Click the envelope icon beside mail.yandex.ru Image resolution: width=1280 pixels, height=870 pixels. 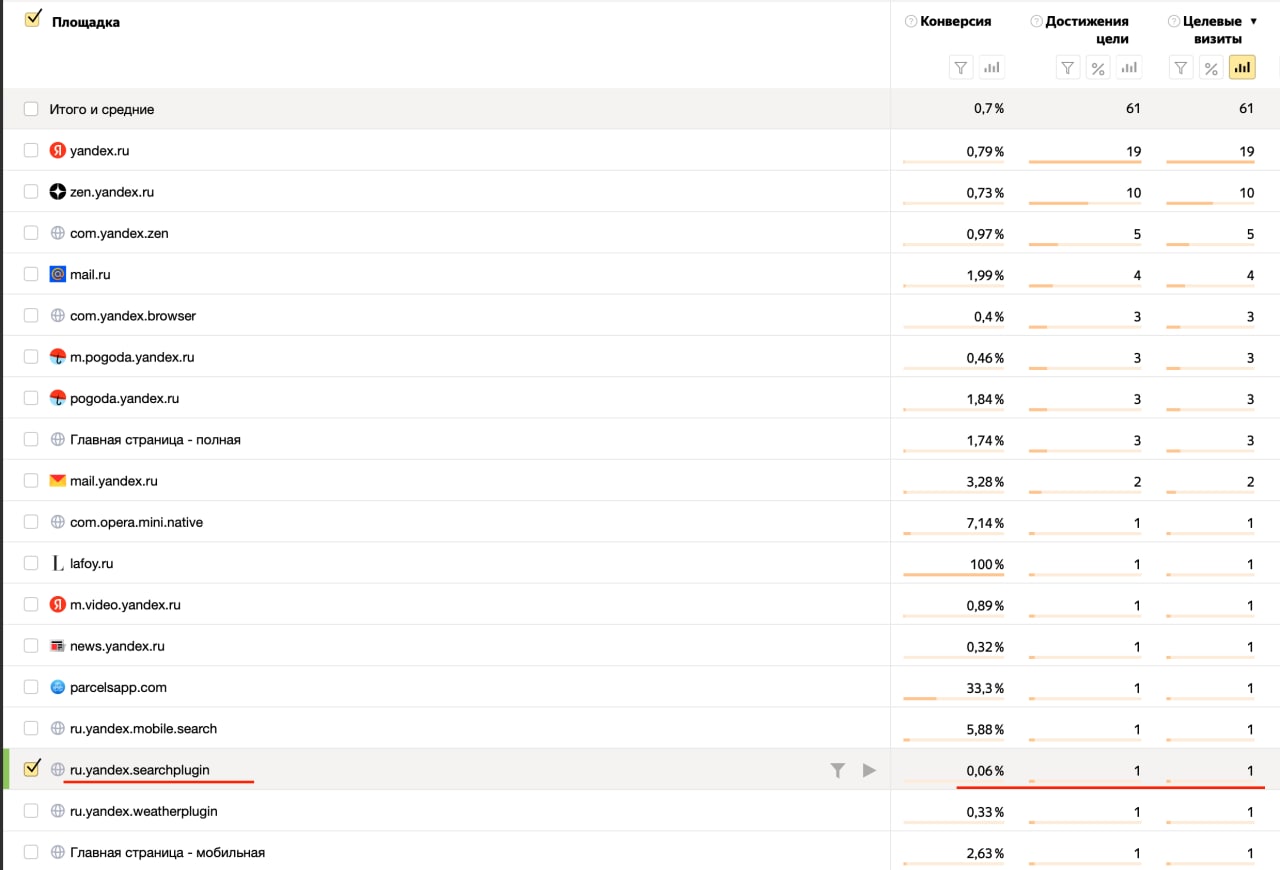click(x=58, y=481)
